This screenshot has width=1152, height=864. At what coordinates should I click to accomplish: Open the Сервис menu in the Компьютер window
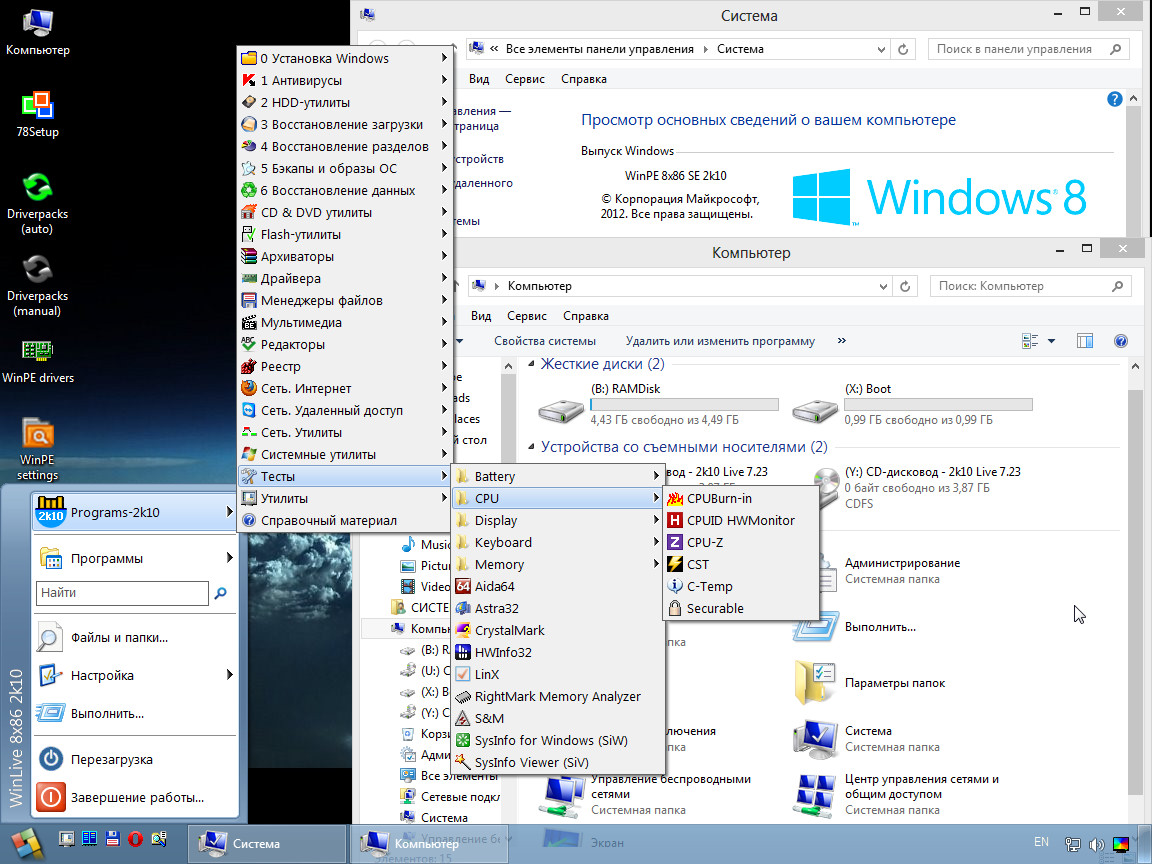click(x=526, y=316)
